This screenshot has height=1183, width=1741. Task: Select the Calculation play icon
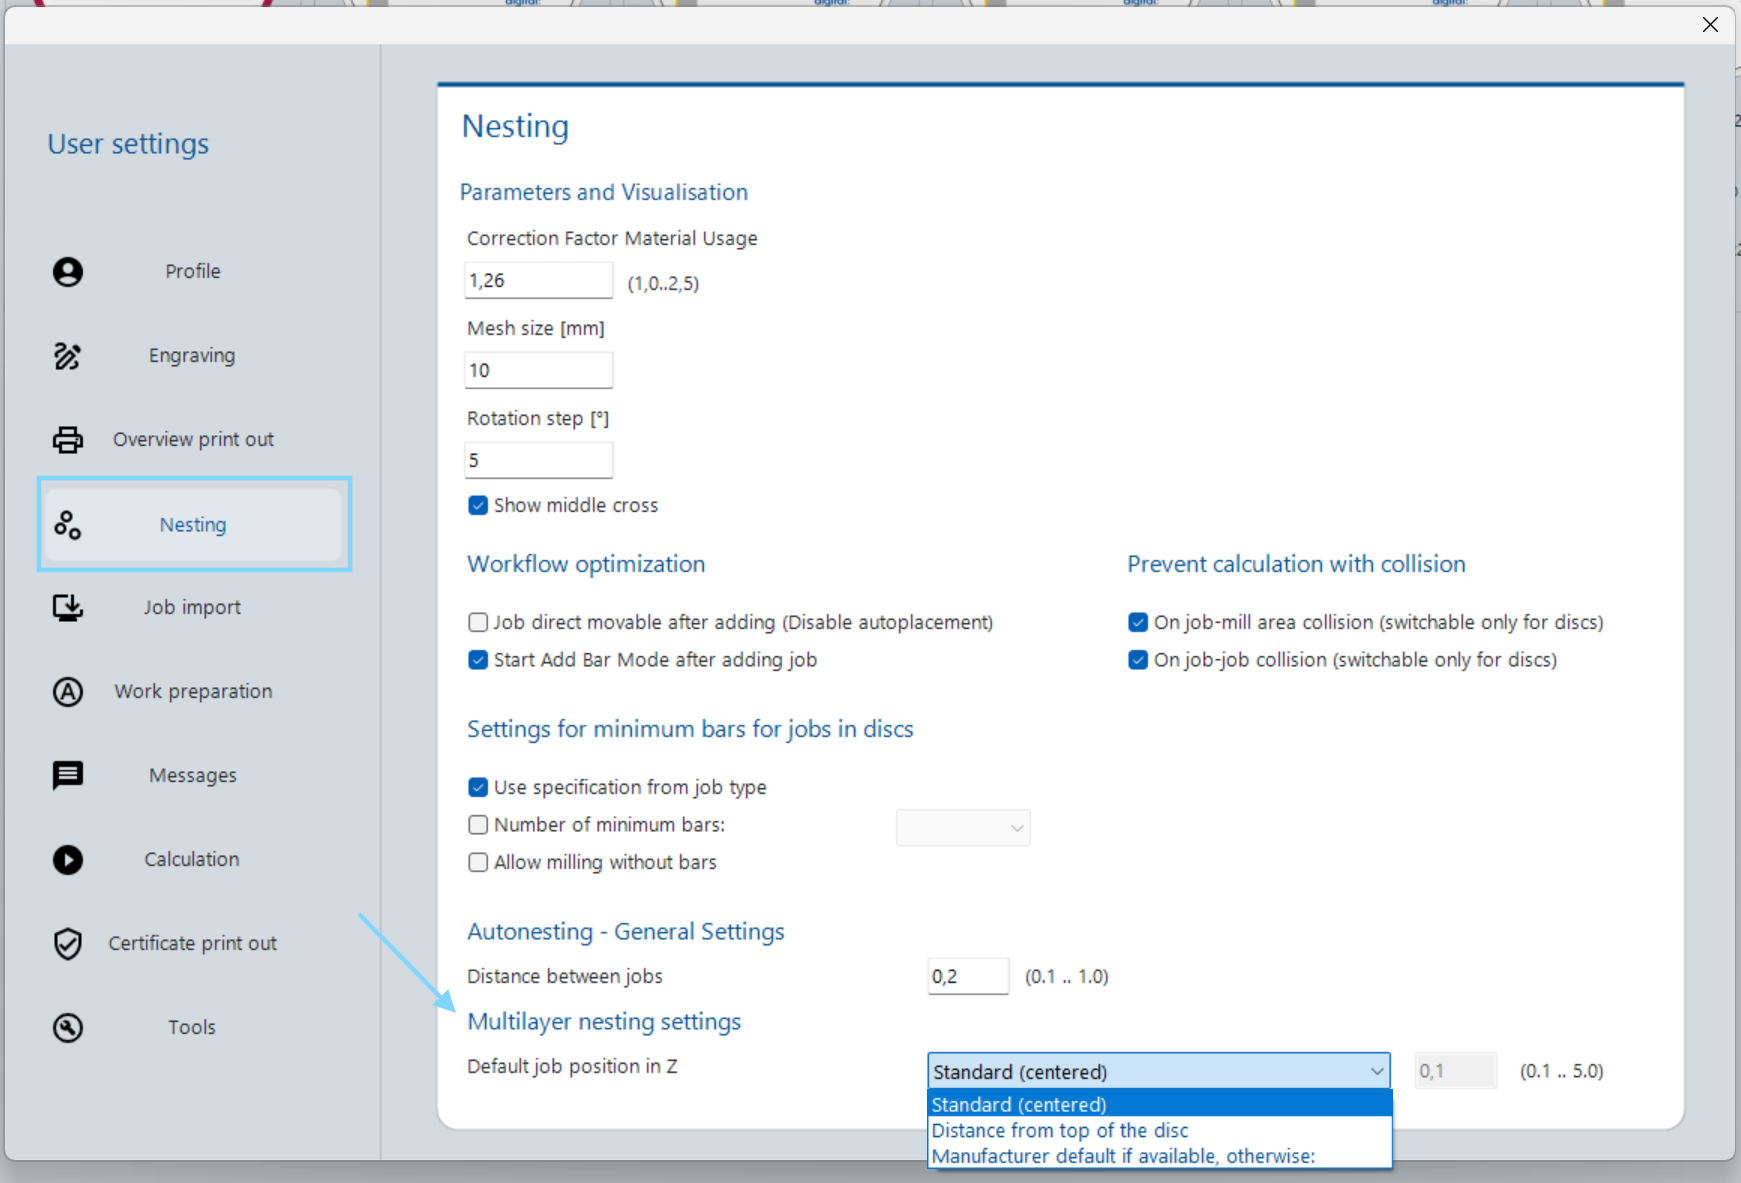(x=67, y=859)
